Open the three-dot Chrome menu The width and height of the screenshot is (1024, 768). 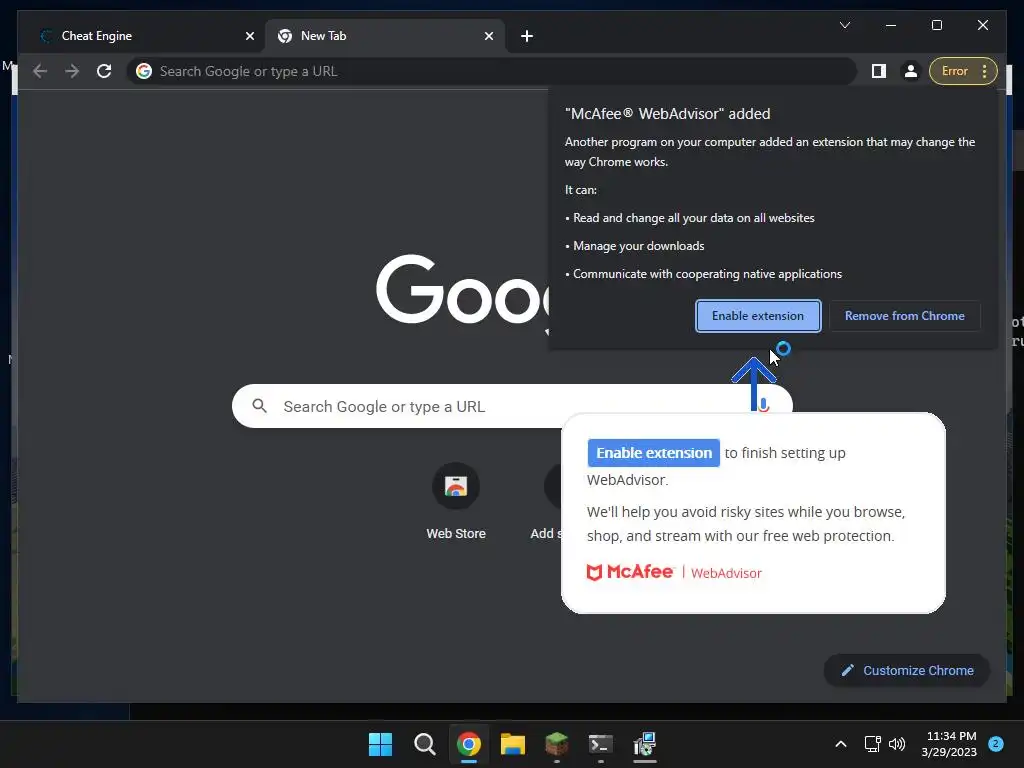[985, 71]
